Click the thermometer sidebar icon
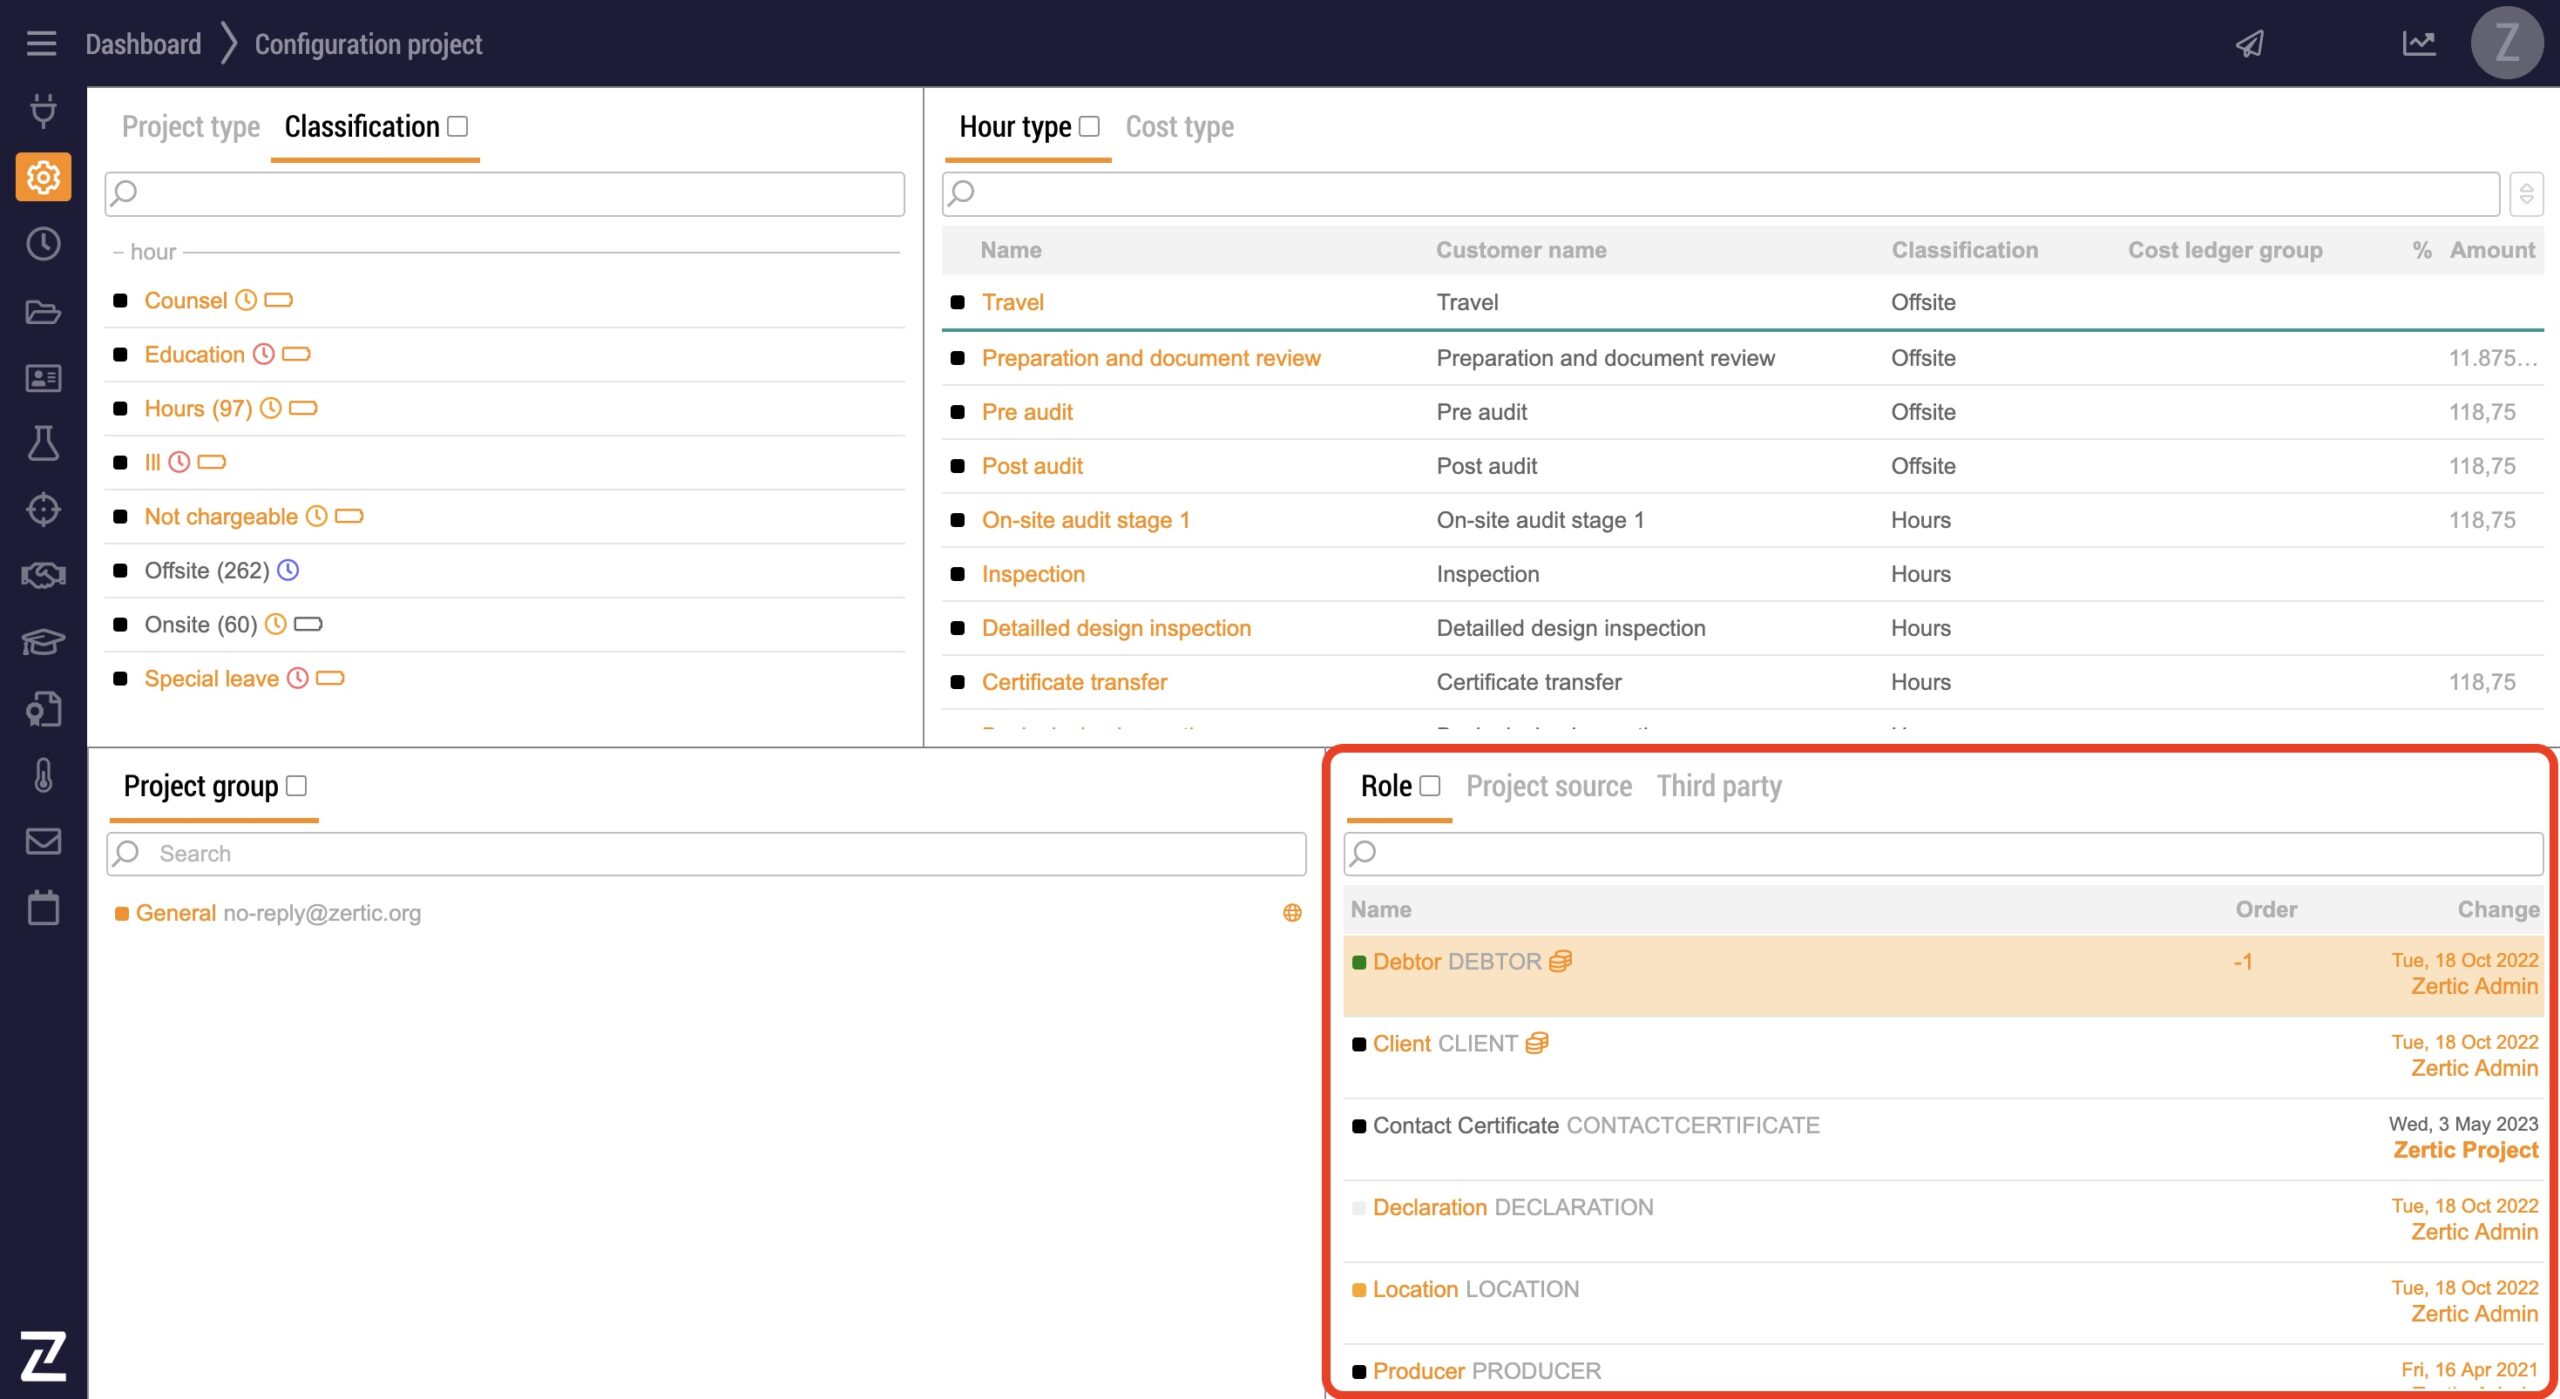The image size is (2560, 1399). coord(43,775)
